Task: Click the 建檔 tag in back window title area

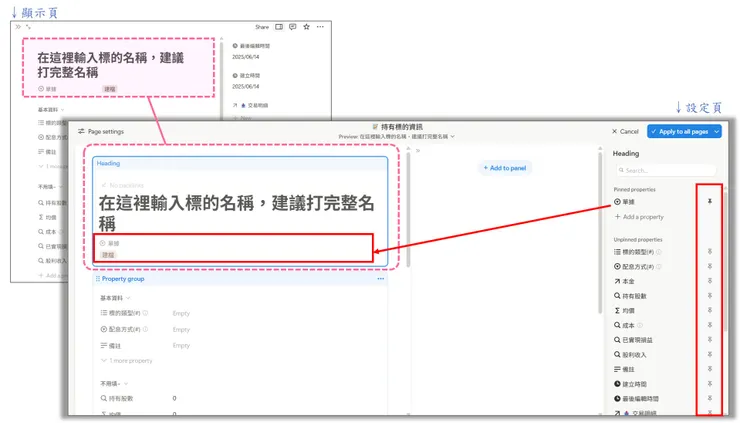Action: pyautogui.click(x=110, y=89)
